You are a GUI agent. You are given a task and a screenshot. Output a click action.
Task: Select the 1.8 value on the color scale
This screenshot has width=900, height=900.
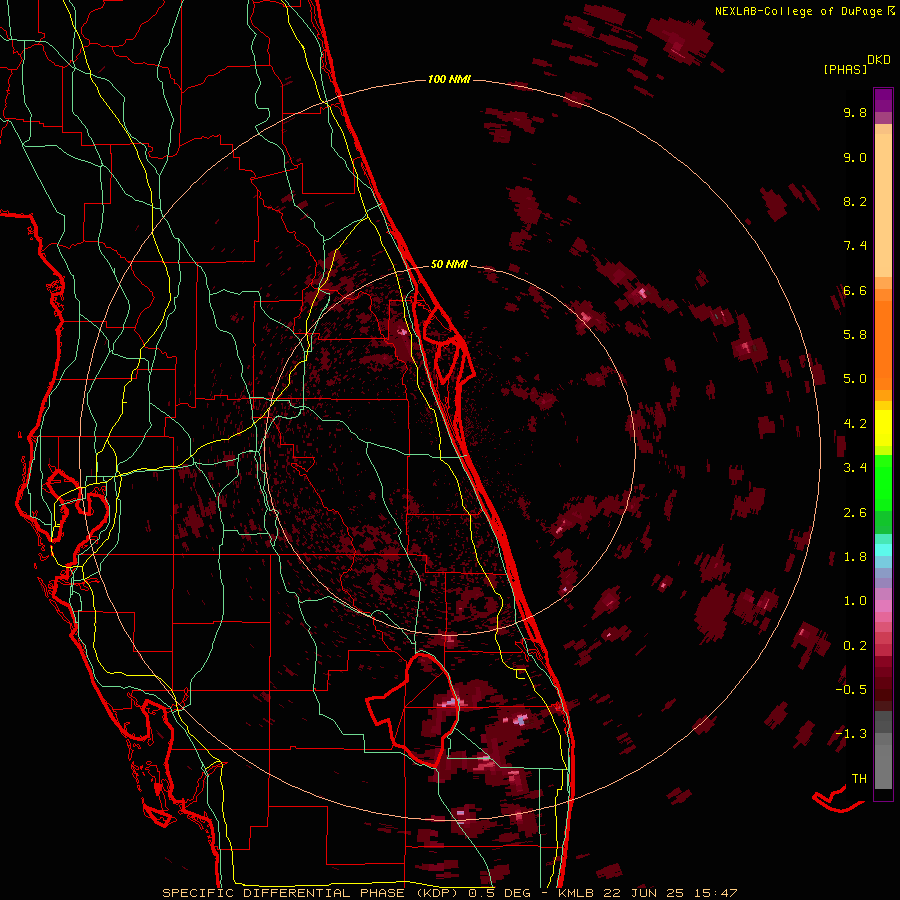click(855, 557)
